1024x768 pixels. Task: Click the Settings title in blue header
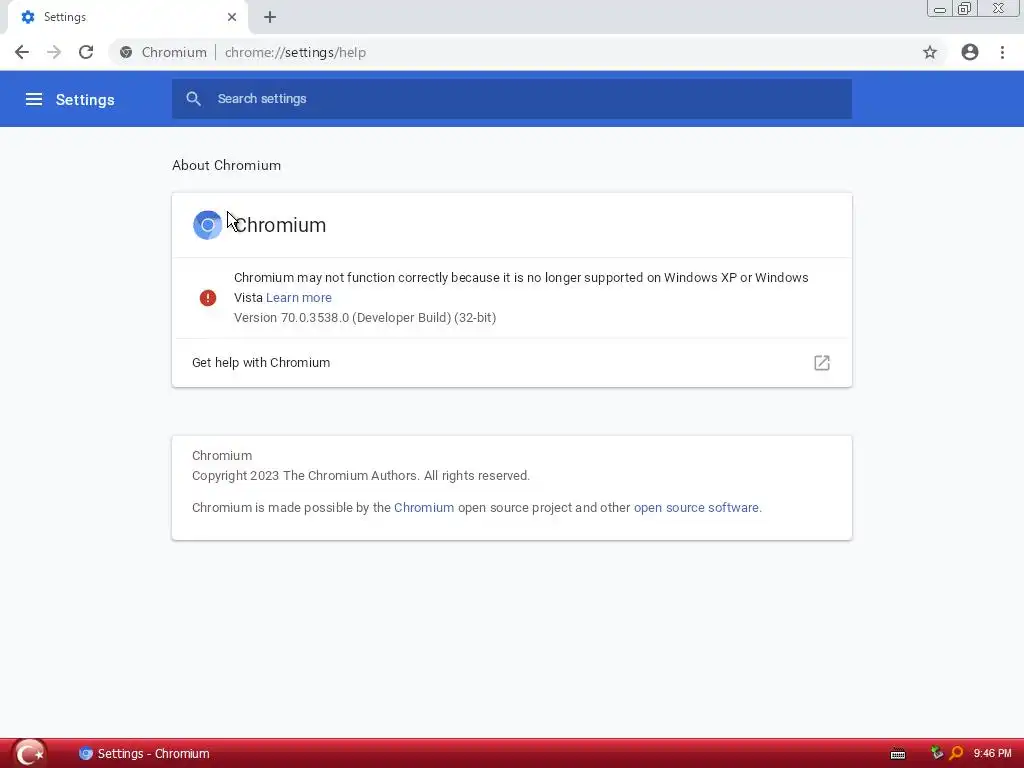pos(85,100)
